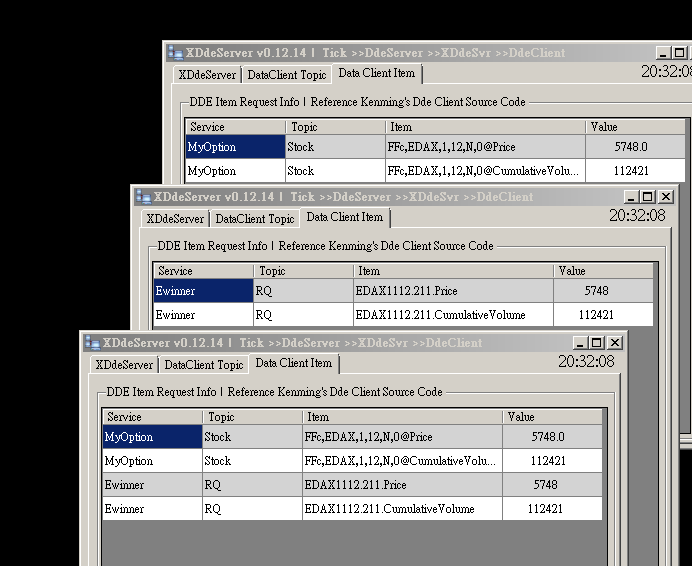Click Value column header in front window
Screen dimensions: 692x566
pyautogui.click(x=553, y=417)
